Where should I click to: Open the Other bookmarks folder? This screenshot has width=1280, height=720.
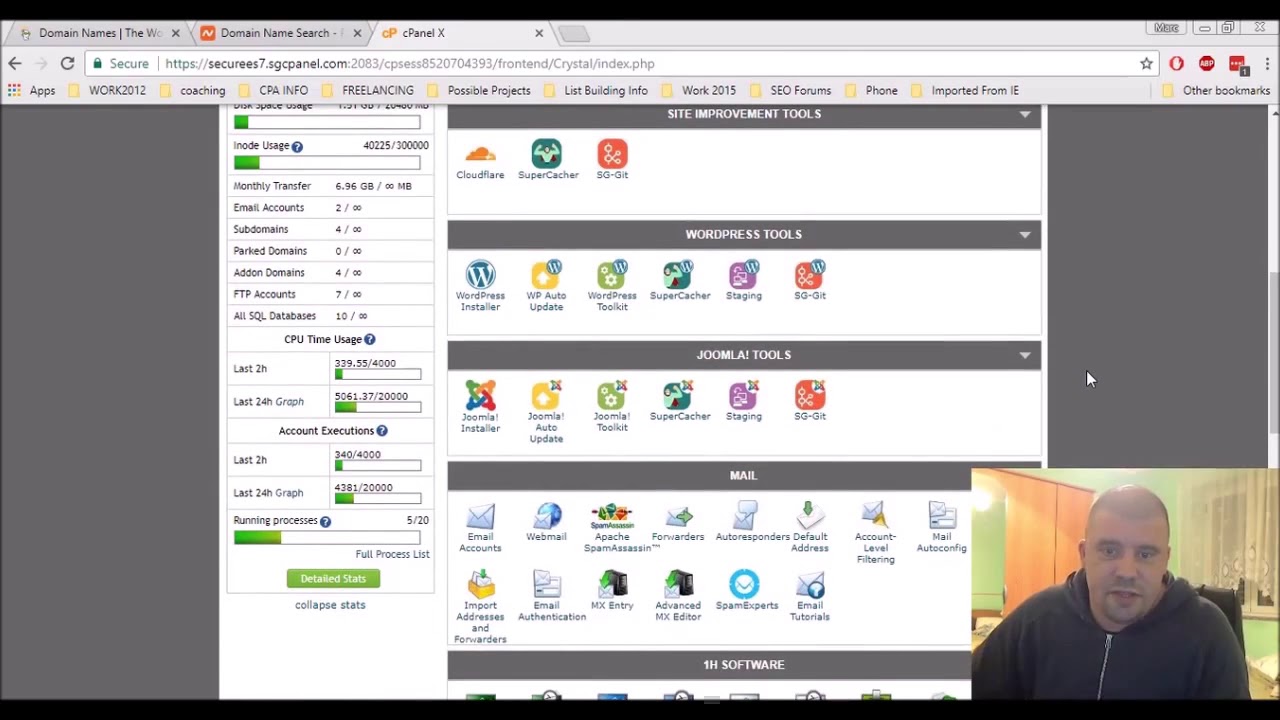pyautogui.click(x=1214, y=91)
